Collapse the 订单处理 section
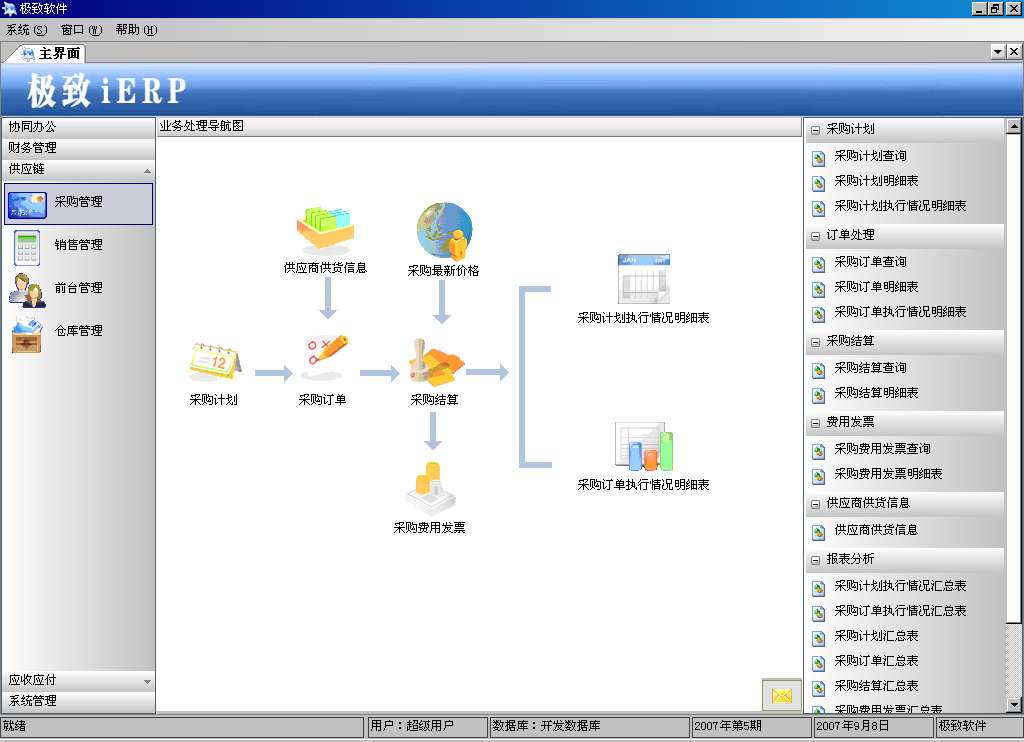 [x=815, y=236]
